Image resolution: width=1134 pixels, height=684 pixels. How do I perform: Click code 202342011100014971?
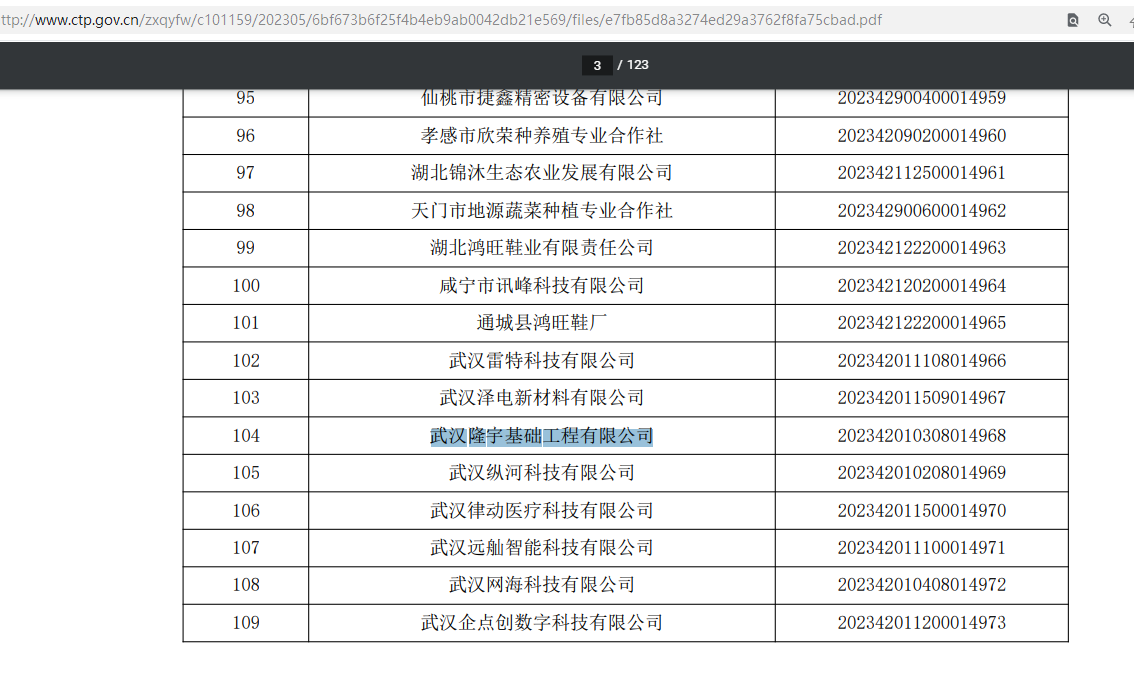[x=921, y=548]
